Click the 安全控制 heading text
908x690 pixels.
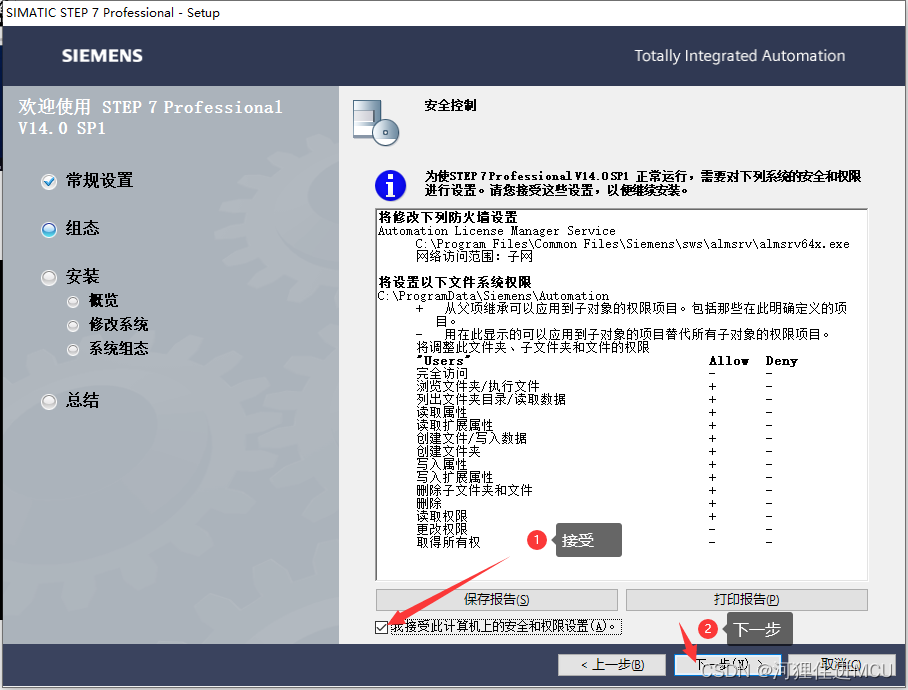tap(450, 105)
